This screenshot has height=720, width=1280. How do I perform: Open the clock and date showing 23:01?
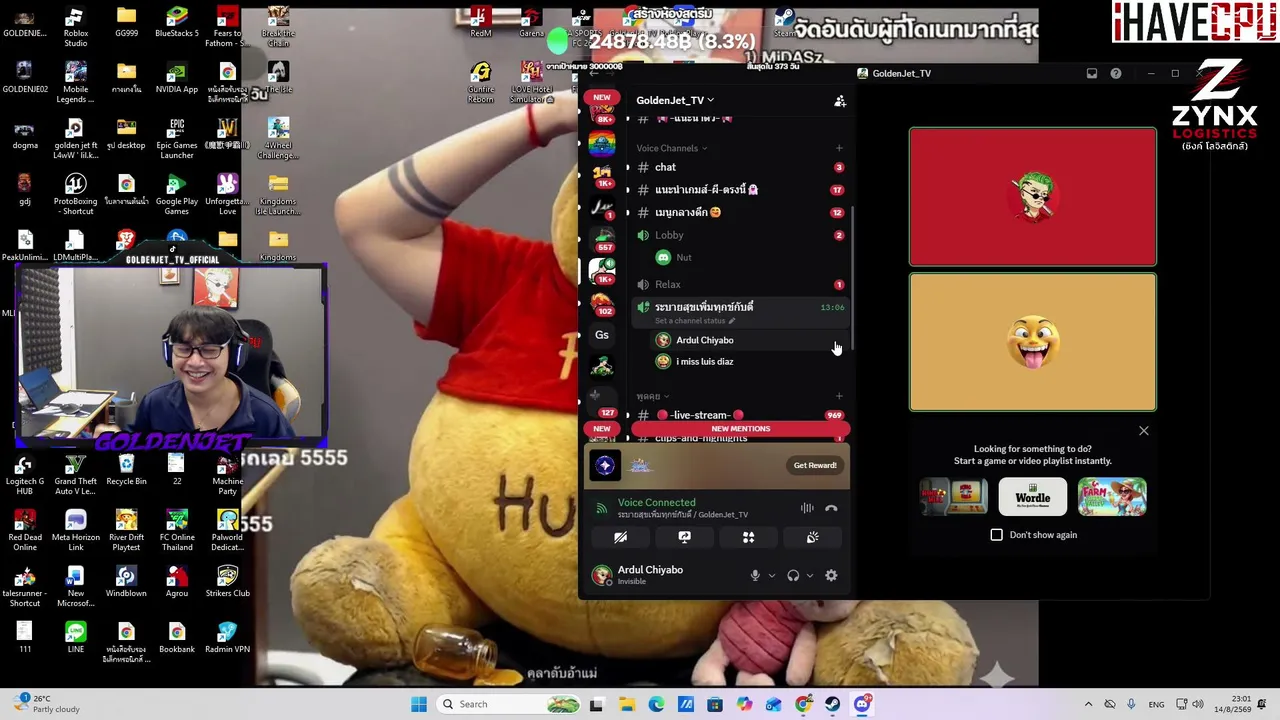1235,704
